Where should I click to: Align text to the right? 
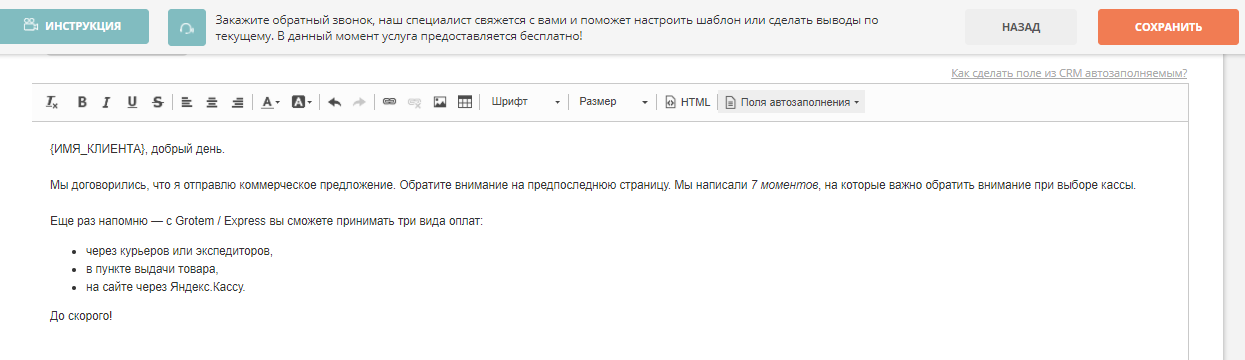tap(237, 102)
